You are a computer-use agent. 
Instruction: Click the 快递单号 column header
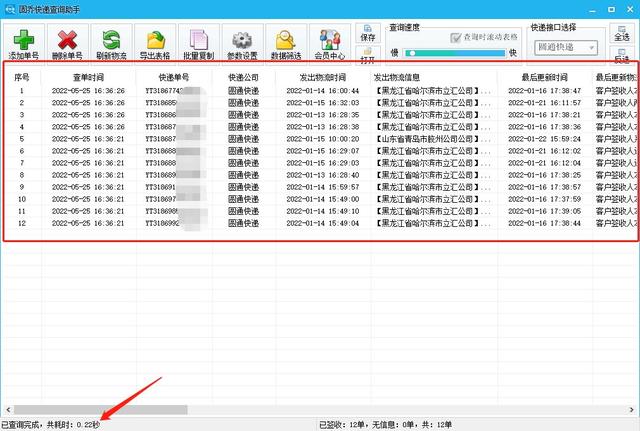click(x=173, y=77)
